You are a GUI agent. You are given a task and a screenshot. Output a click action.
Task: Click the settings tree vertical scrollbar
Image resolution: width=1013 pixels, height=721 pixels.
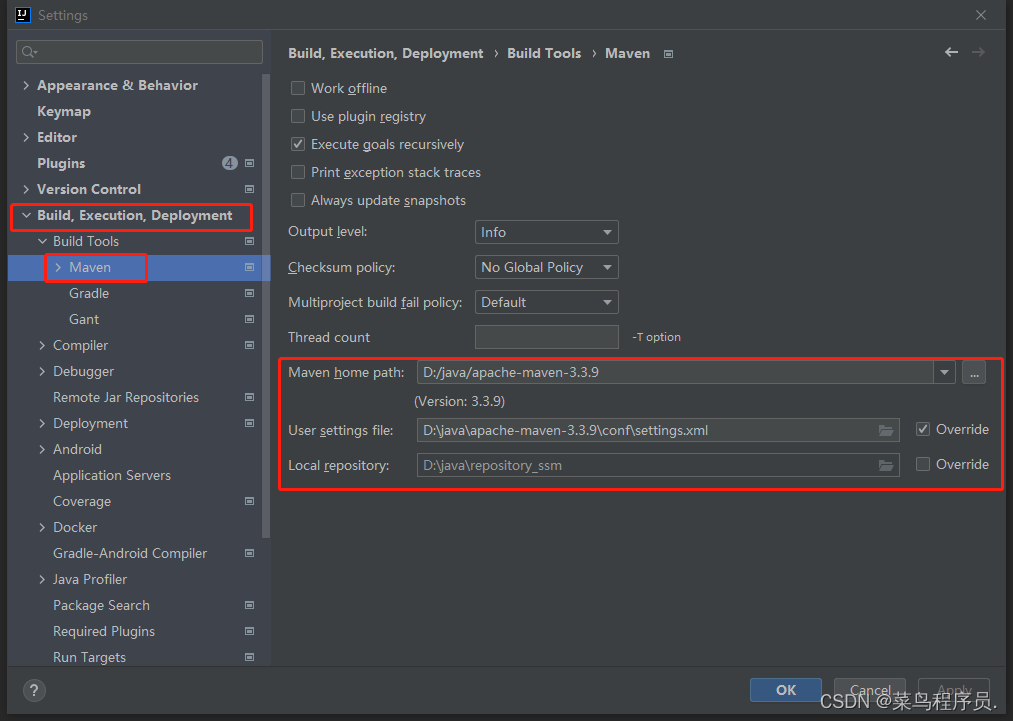click(266, 306)
